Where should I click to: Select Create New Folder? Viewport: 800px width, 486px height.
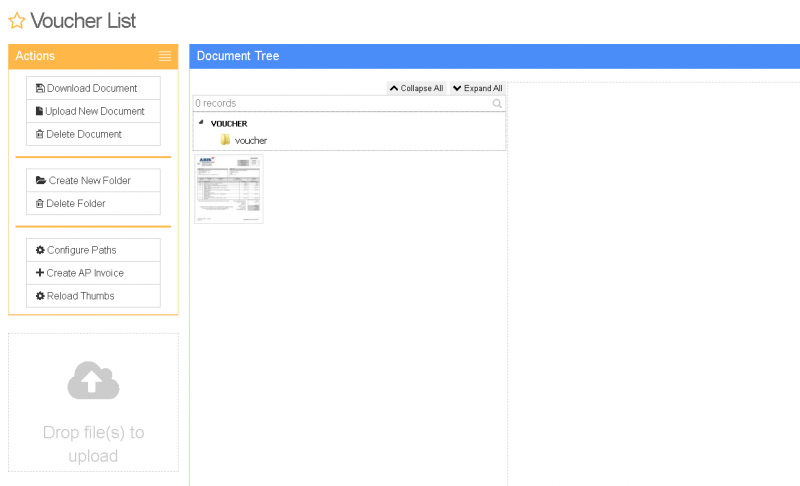pyautogui.click(x=93, y=180)
